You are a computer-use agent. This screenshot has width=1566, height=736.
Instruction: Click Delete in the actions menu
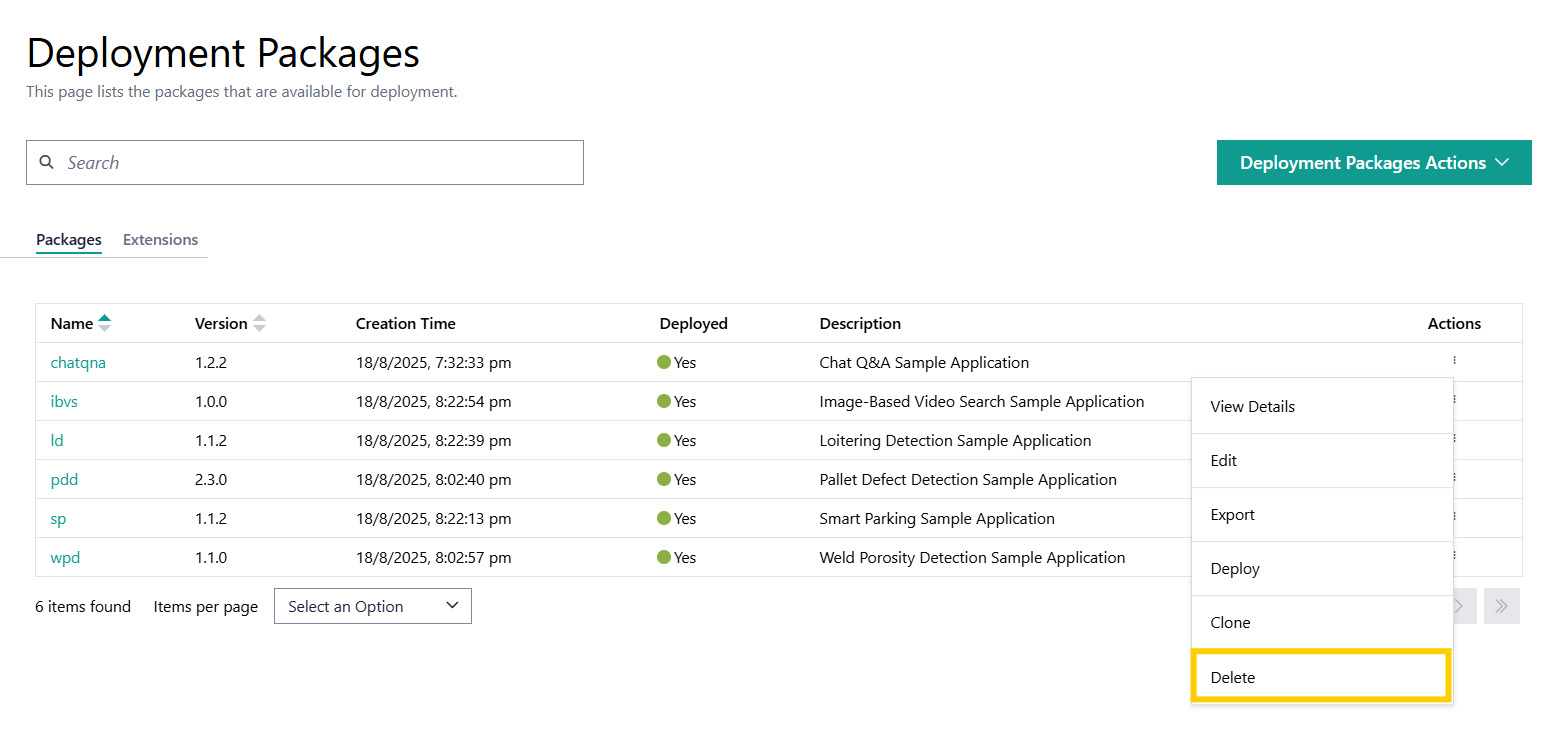coord(1232,677)
